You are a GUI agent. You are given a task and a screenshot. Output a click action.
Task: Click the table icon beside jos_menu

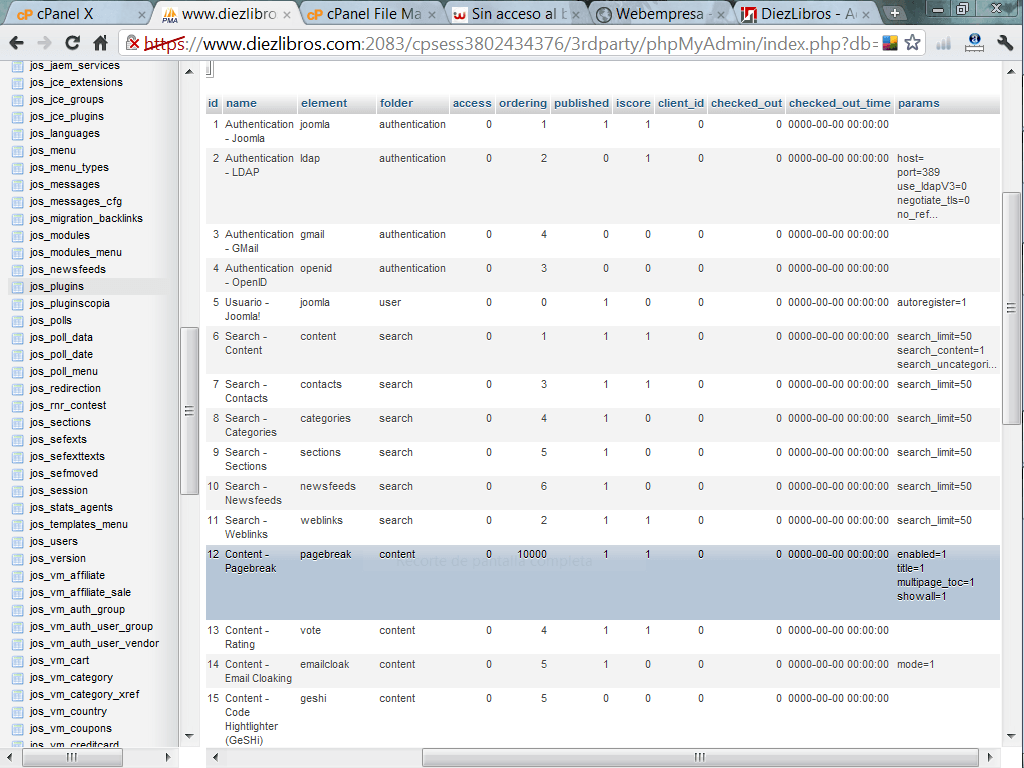17,150
